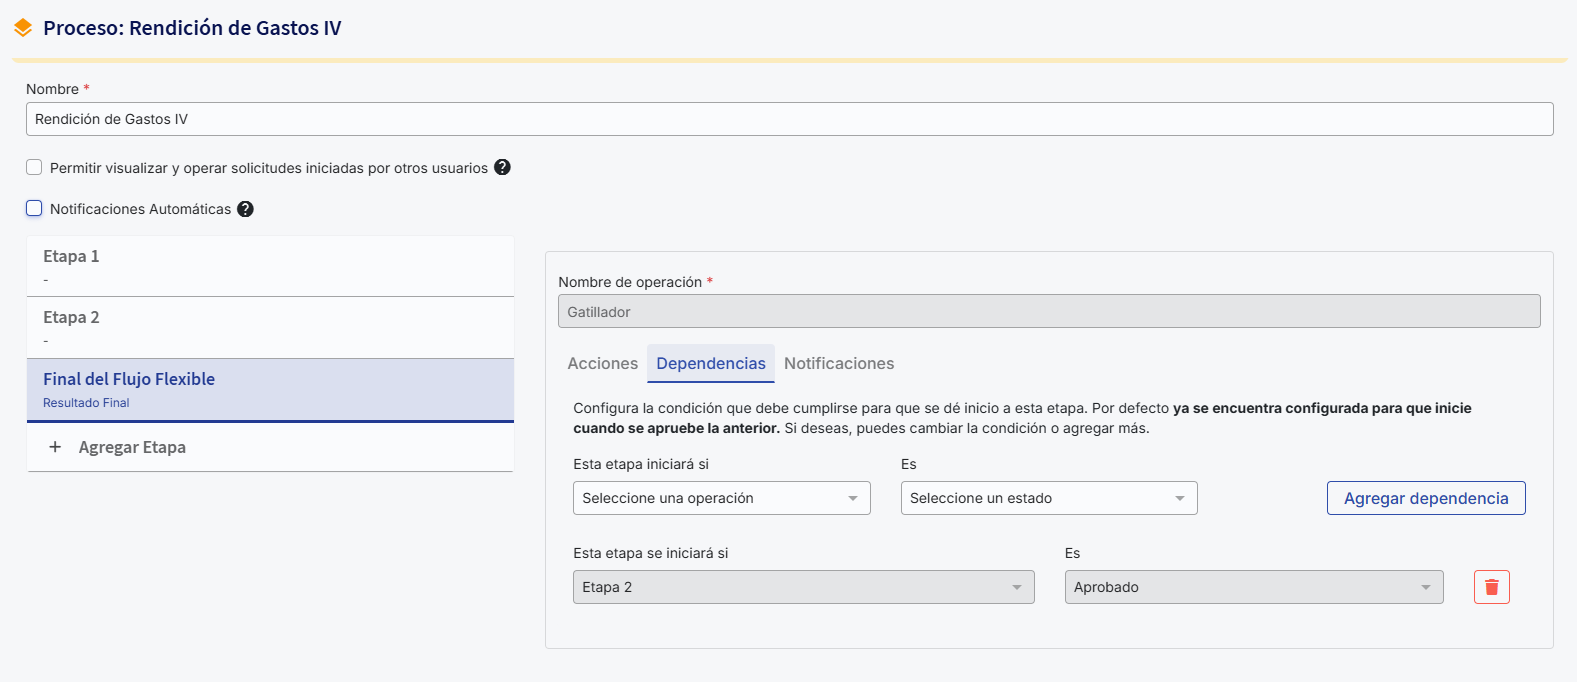
Task: Click the Nombre input field
Action: pyautogui.click(x=789, y=119)
